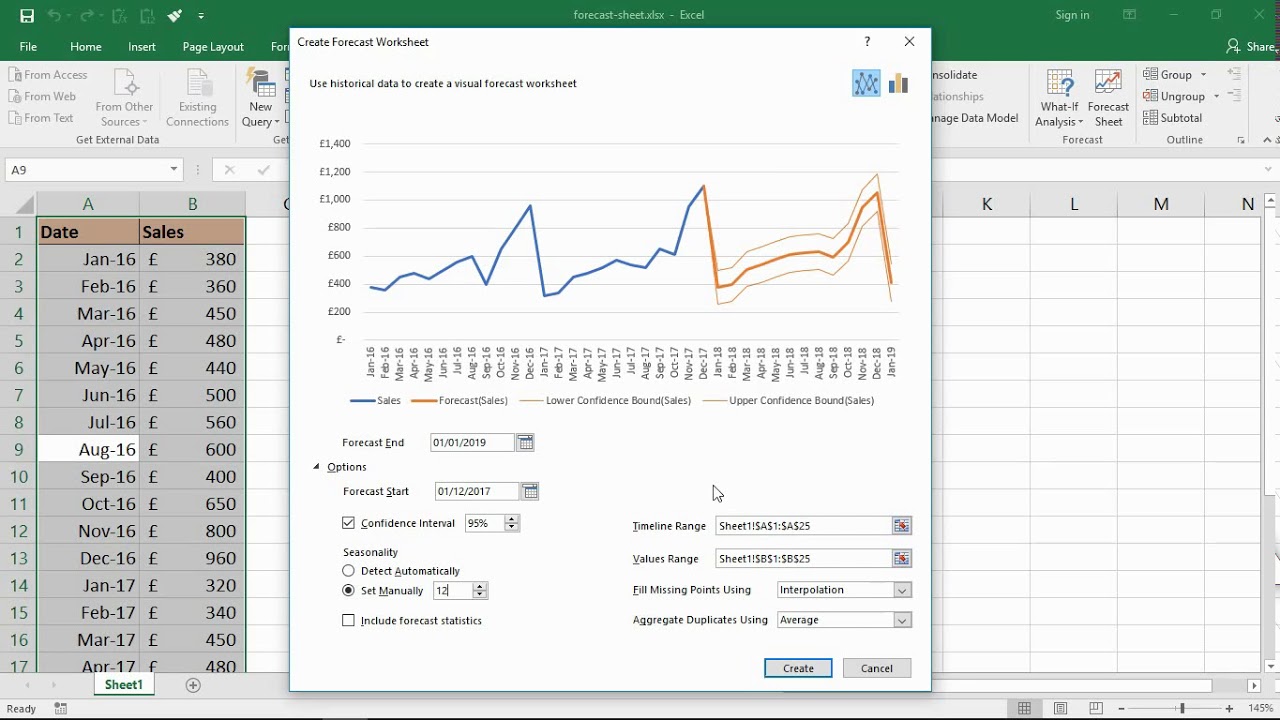Screen dimensions: 1280x720
Task: Click the Cancel button
Action: tap(877, 668)
